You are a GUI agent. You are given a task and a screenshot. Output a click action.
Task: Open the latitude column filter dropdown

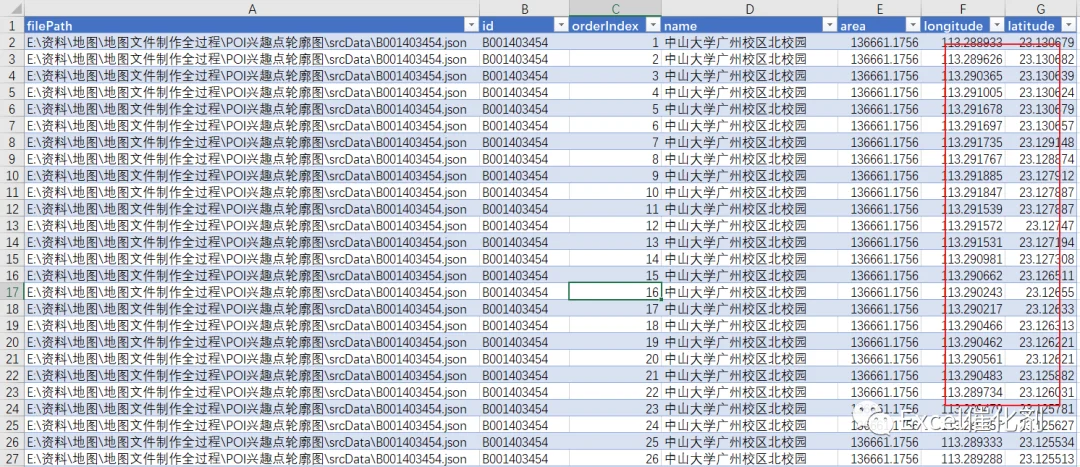(1068, 25)
